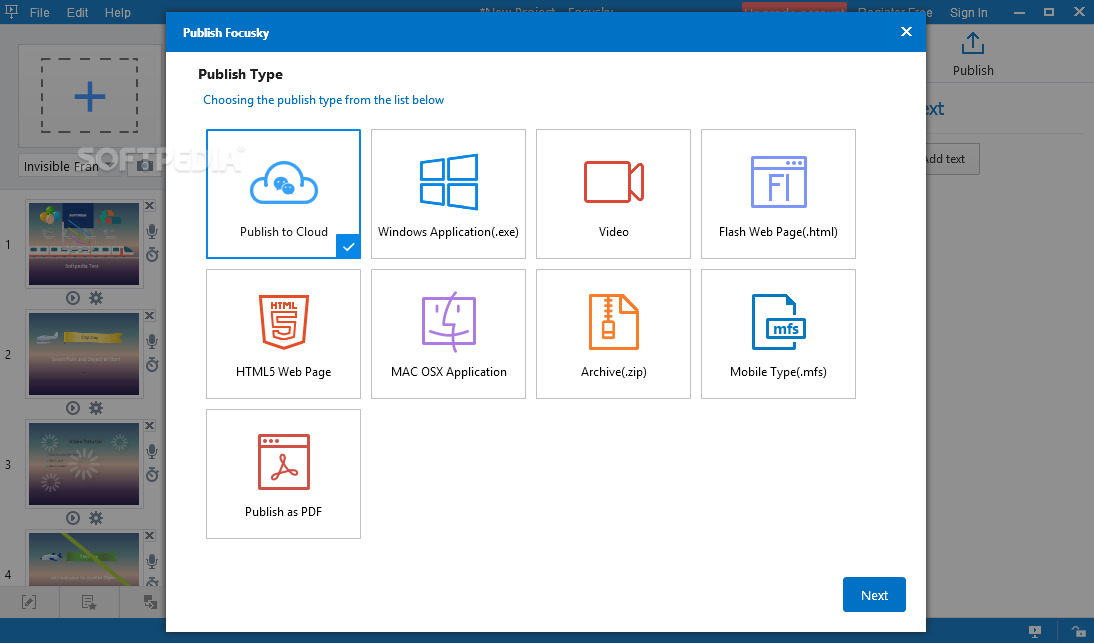
Task: Add a new frame with plus box
Action: [x=89, y=96]
